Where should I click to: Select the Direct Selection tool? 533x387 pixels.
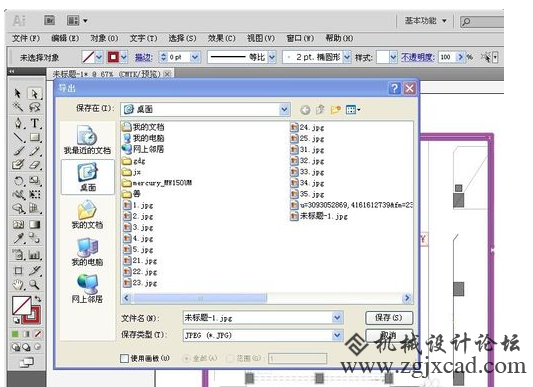[35, 93]
